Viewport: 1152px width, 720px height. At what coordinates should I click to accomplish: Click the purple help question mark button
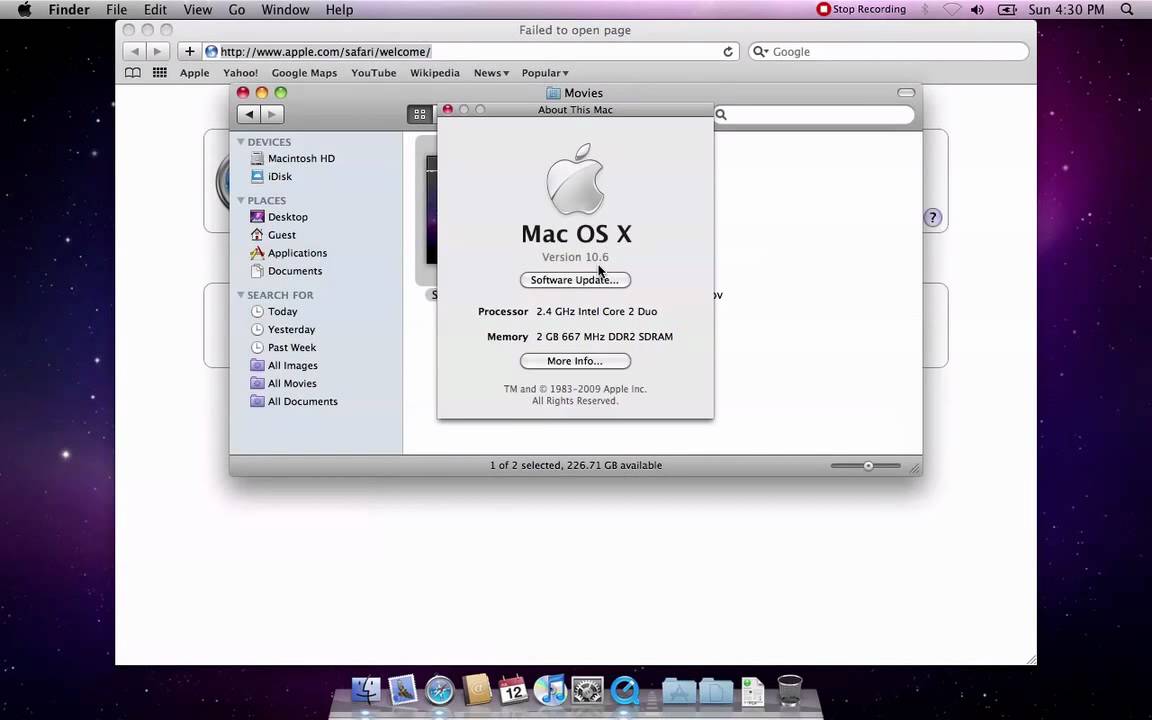pyautogui.click(x=932, y=217)
